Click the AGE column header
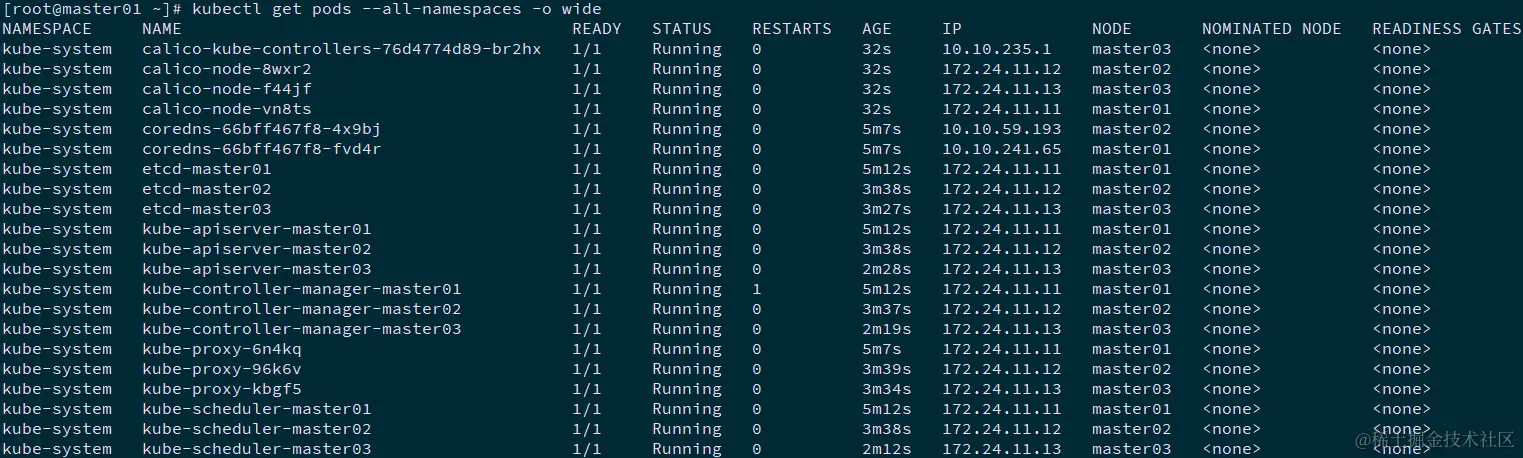Screen dimensions: 1523x458 [877, 29]
